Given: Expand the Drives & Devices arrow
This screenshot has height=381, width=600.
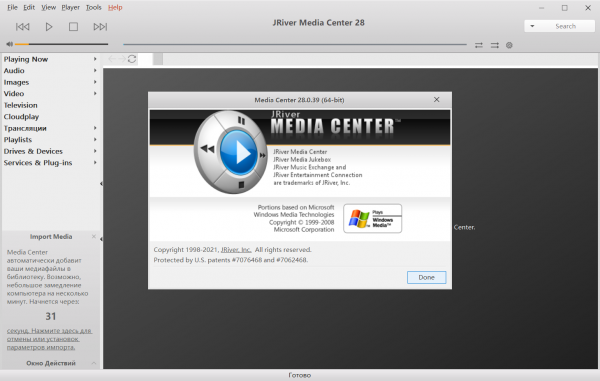Looking at the screenshot, I should tap(95, 151).
